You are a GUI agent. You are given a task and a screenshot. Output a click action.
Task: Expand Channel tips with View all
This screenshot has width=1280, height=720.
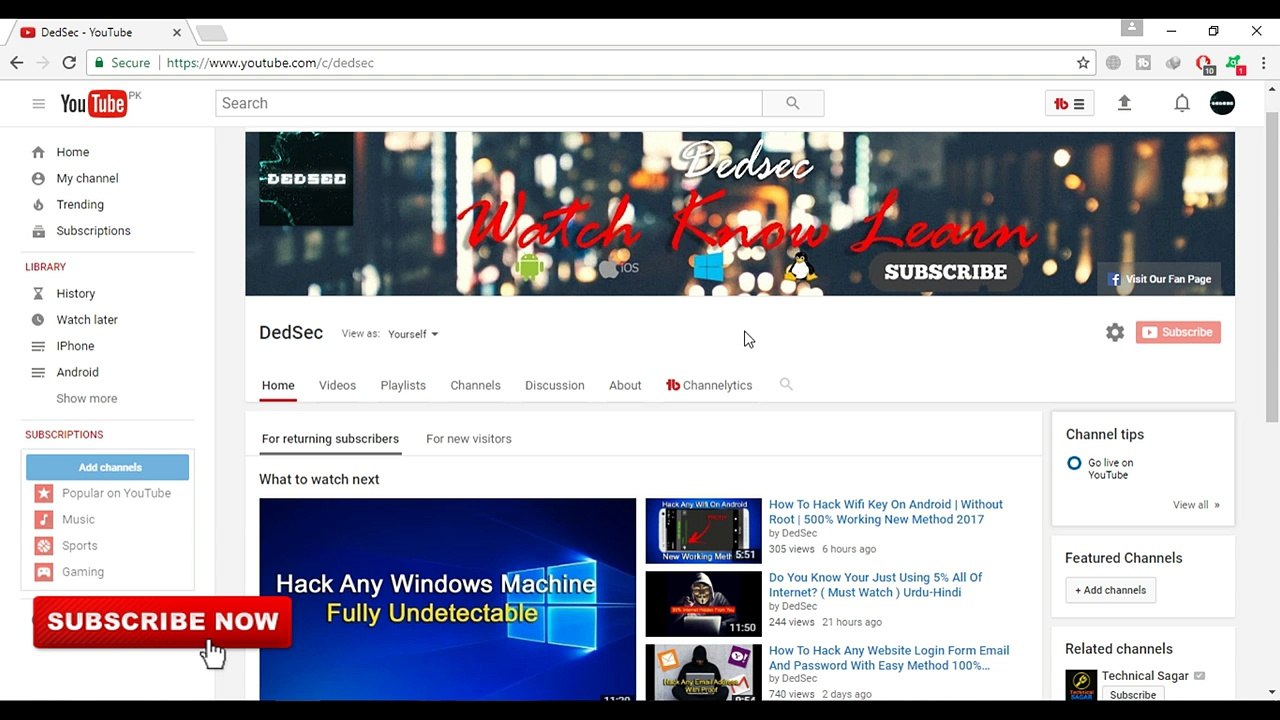click(x=1196, y=505)
